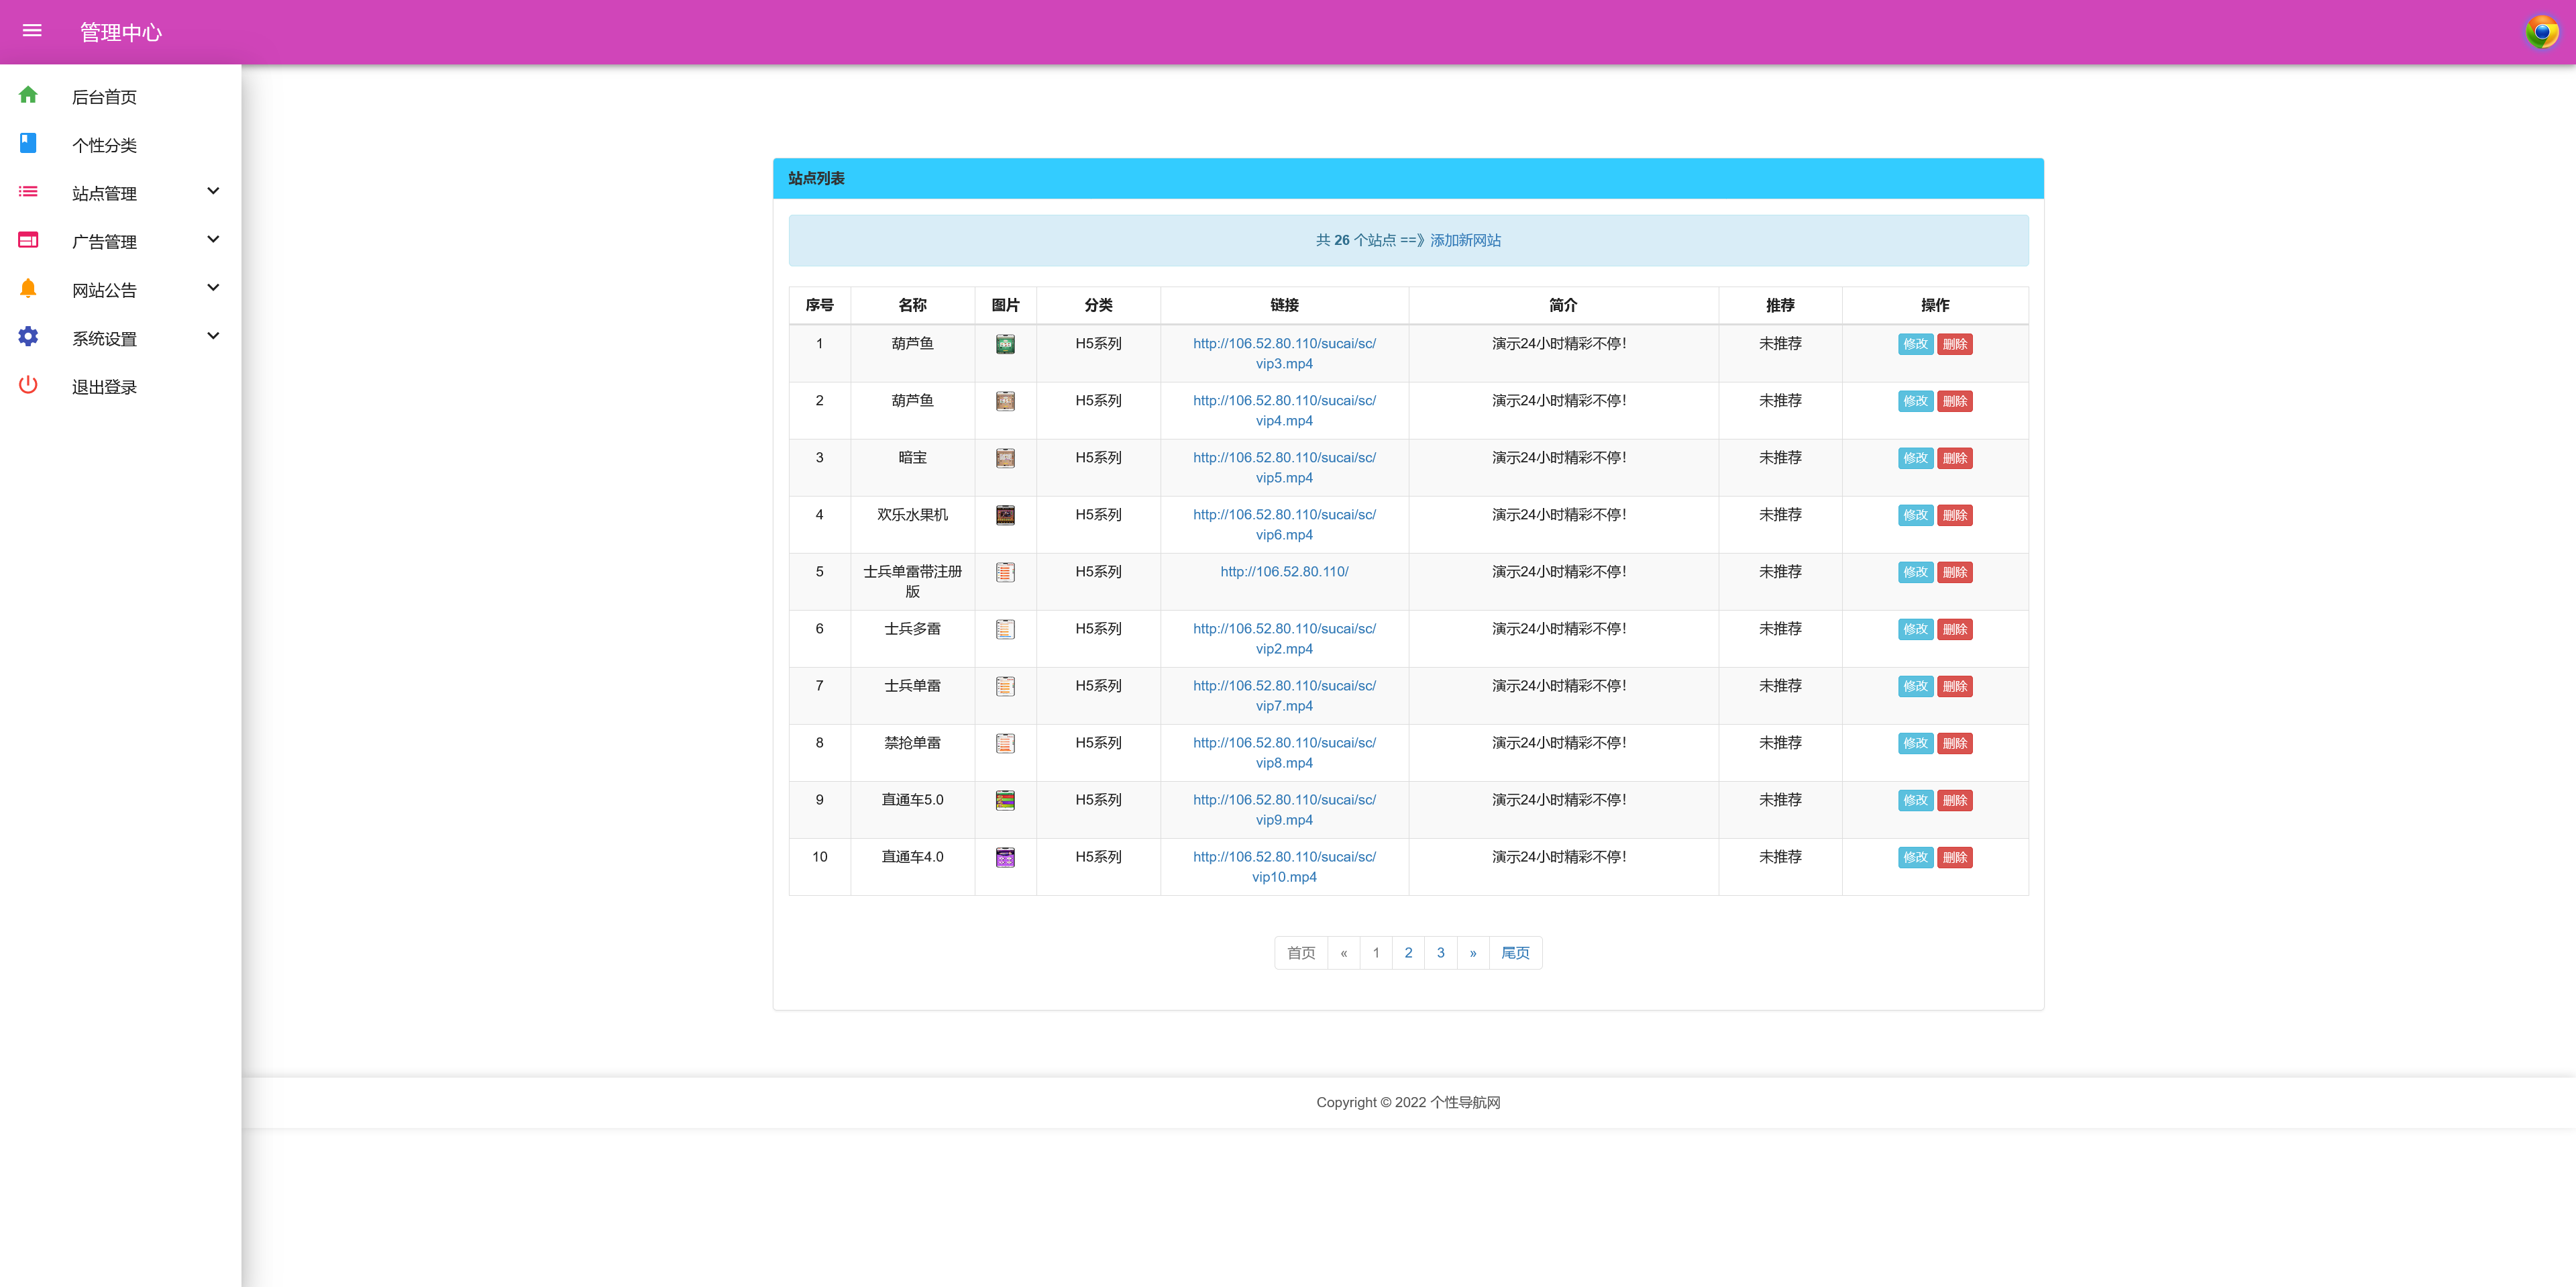Click the list icon for 站点管理

(28, 191)
